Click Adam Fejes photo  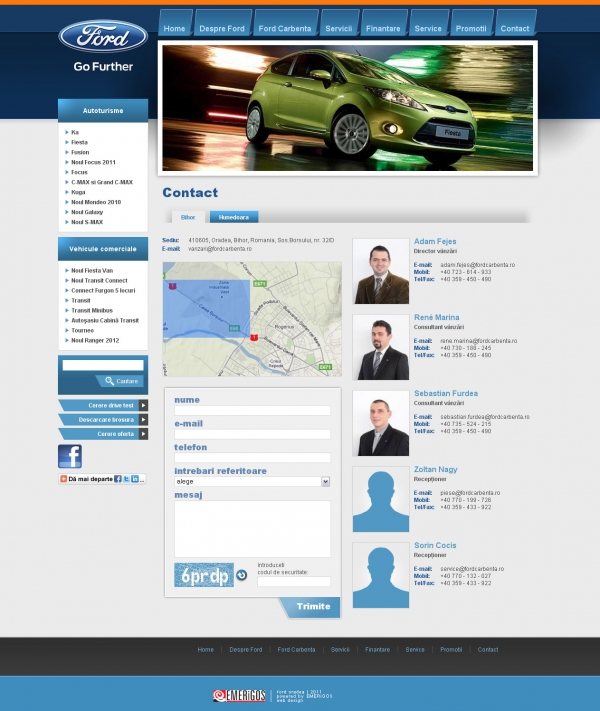click(x=381, y=271)
